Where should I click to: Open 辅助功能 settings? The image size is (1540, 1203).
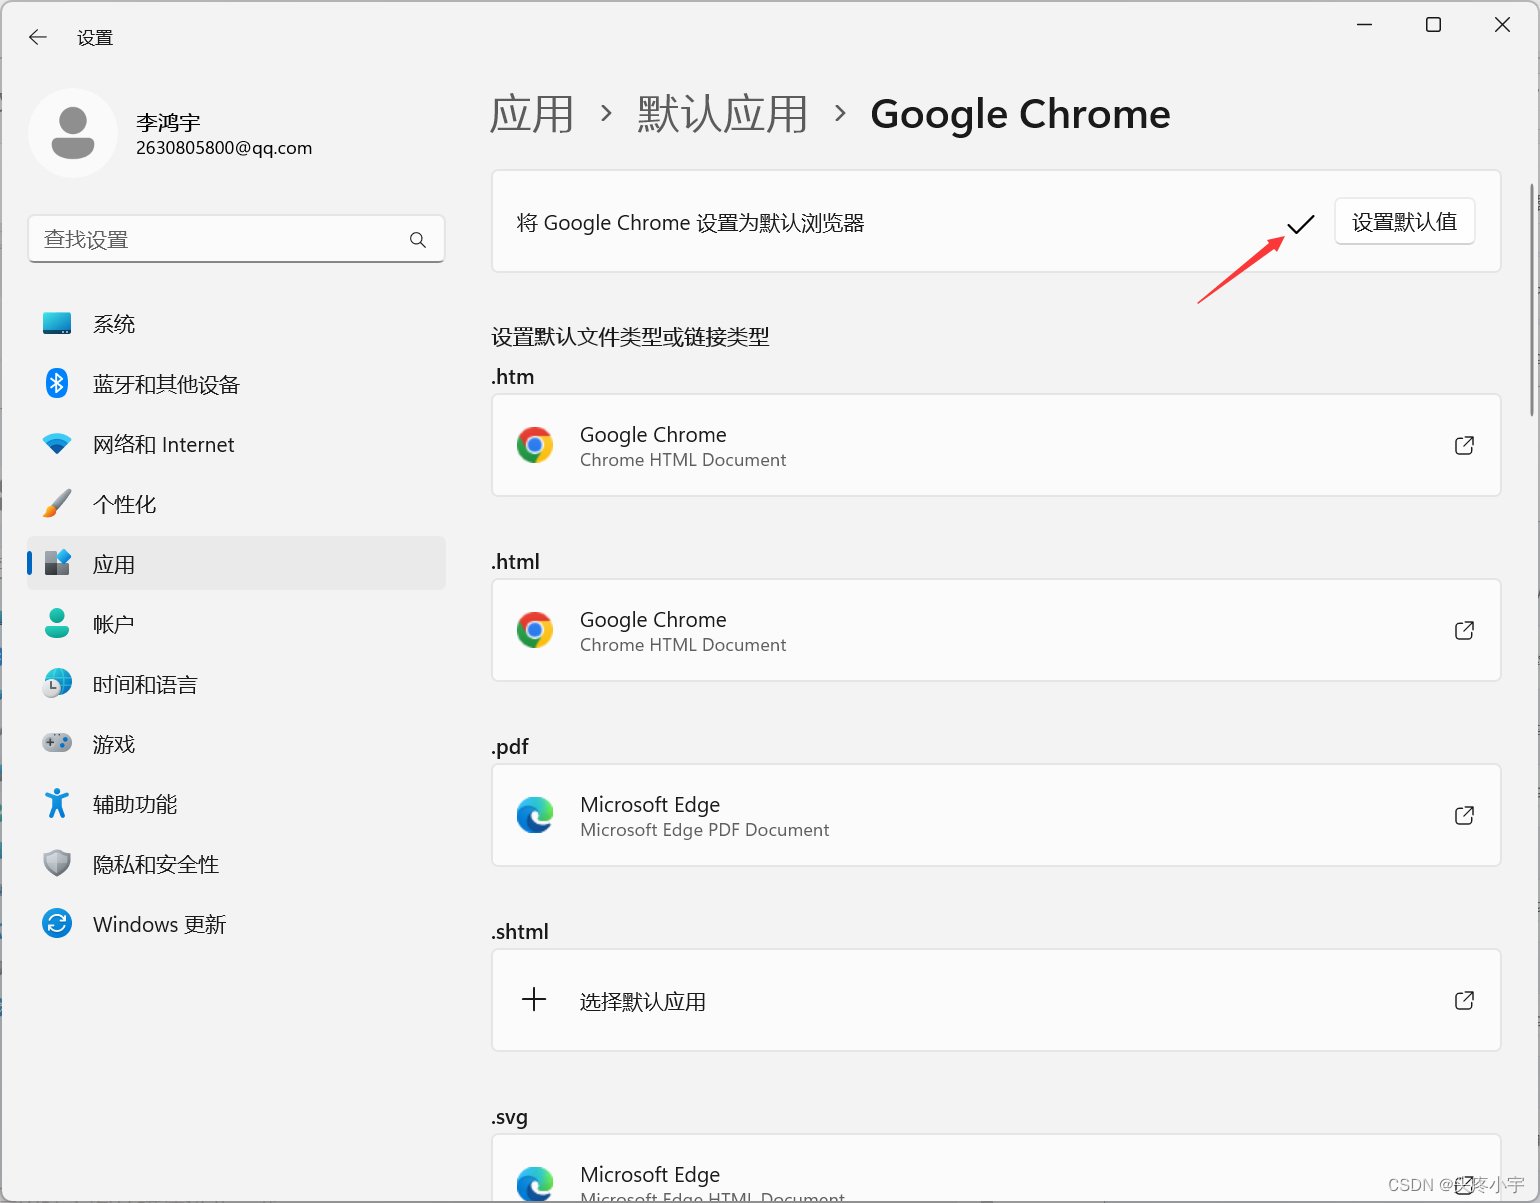pos(236,804)
